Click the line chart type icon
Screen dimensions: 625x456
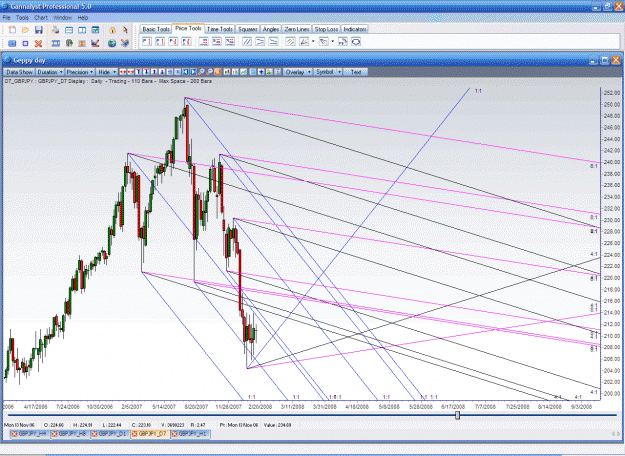click(x=243, y=72)
